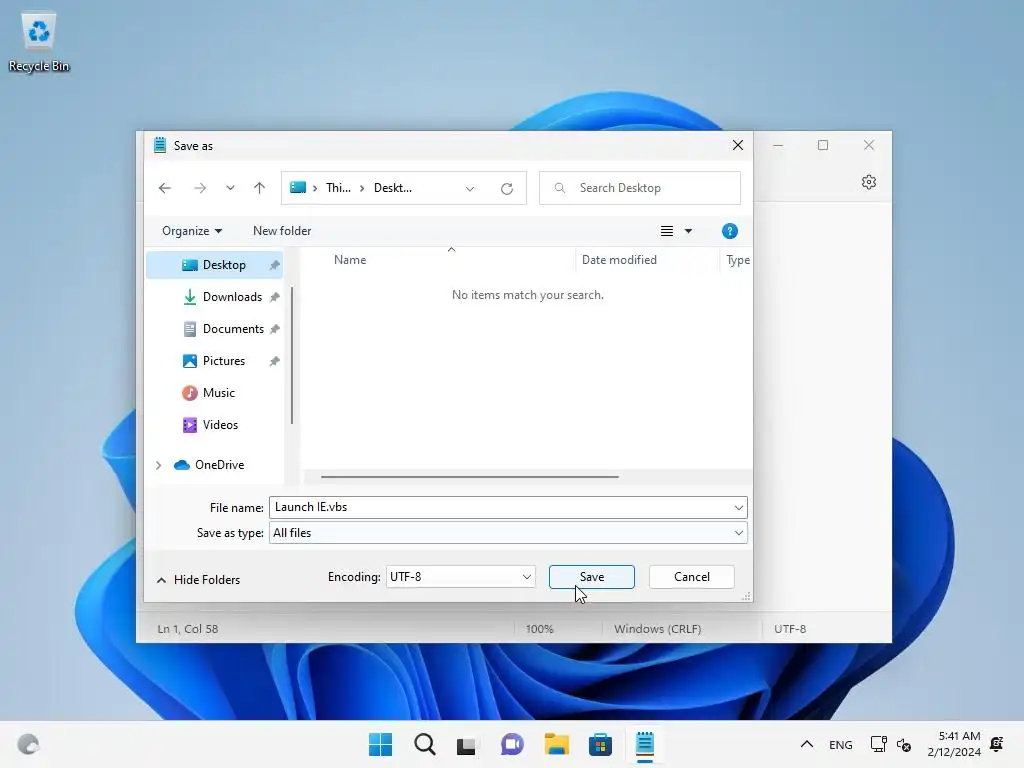This screenshot has width=1024, height=768.
Task: Click the File name text field
Action: coord(500,507)
